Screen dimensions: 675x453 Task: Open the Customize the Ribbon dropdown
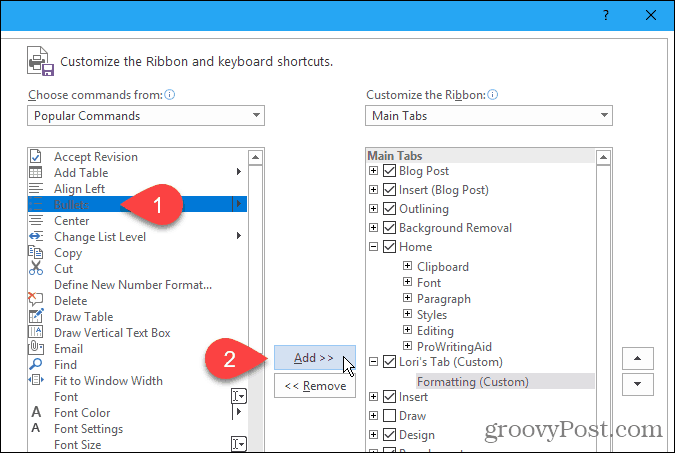tap(489, 115)
